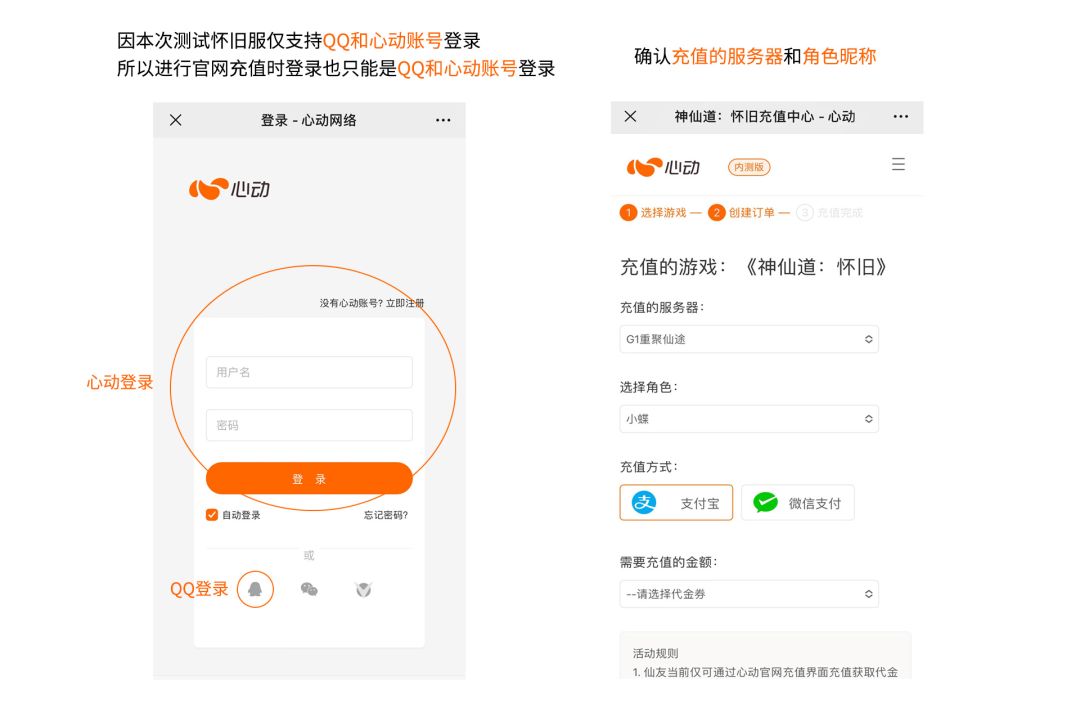Open the 请选择代金券 amount dropdown
Screen dimensions: 1080x712
click(749, 594)
